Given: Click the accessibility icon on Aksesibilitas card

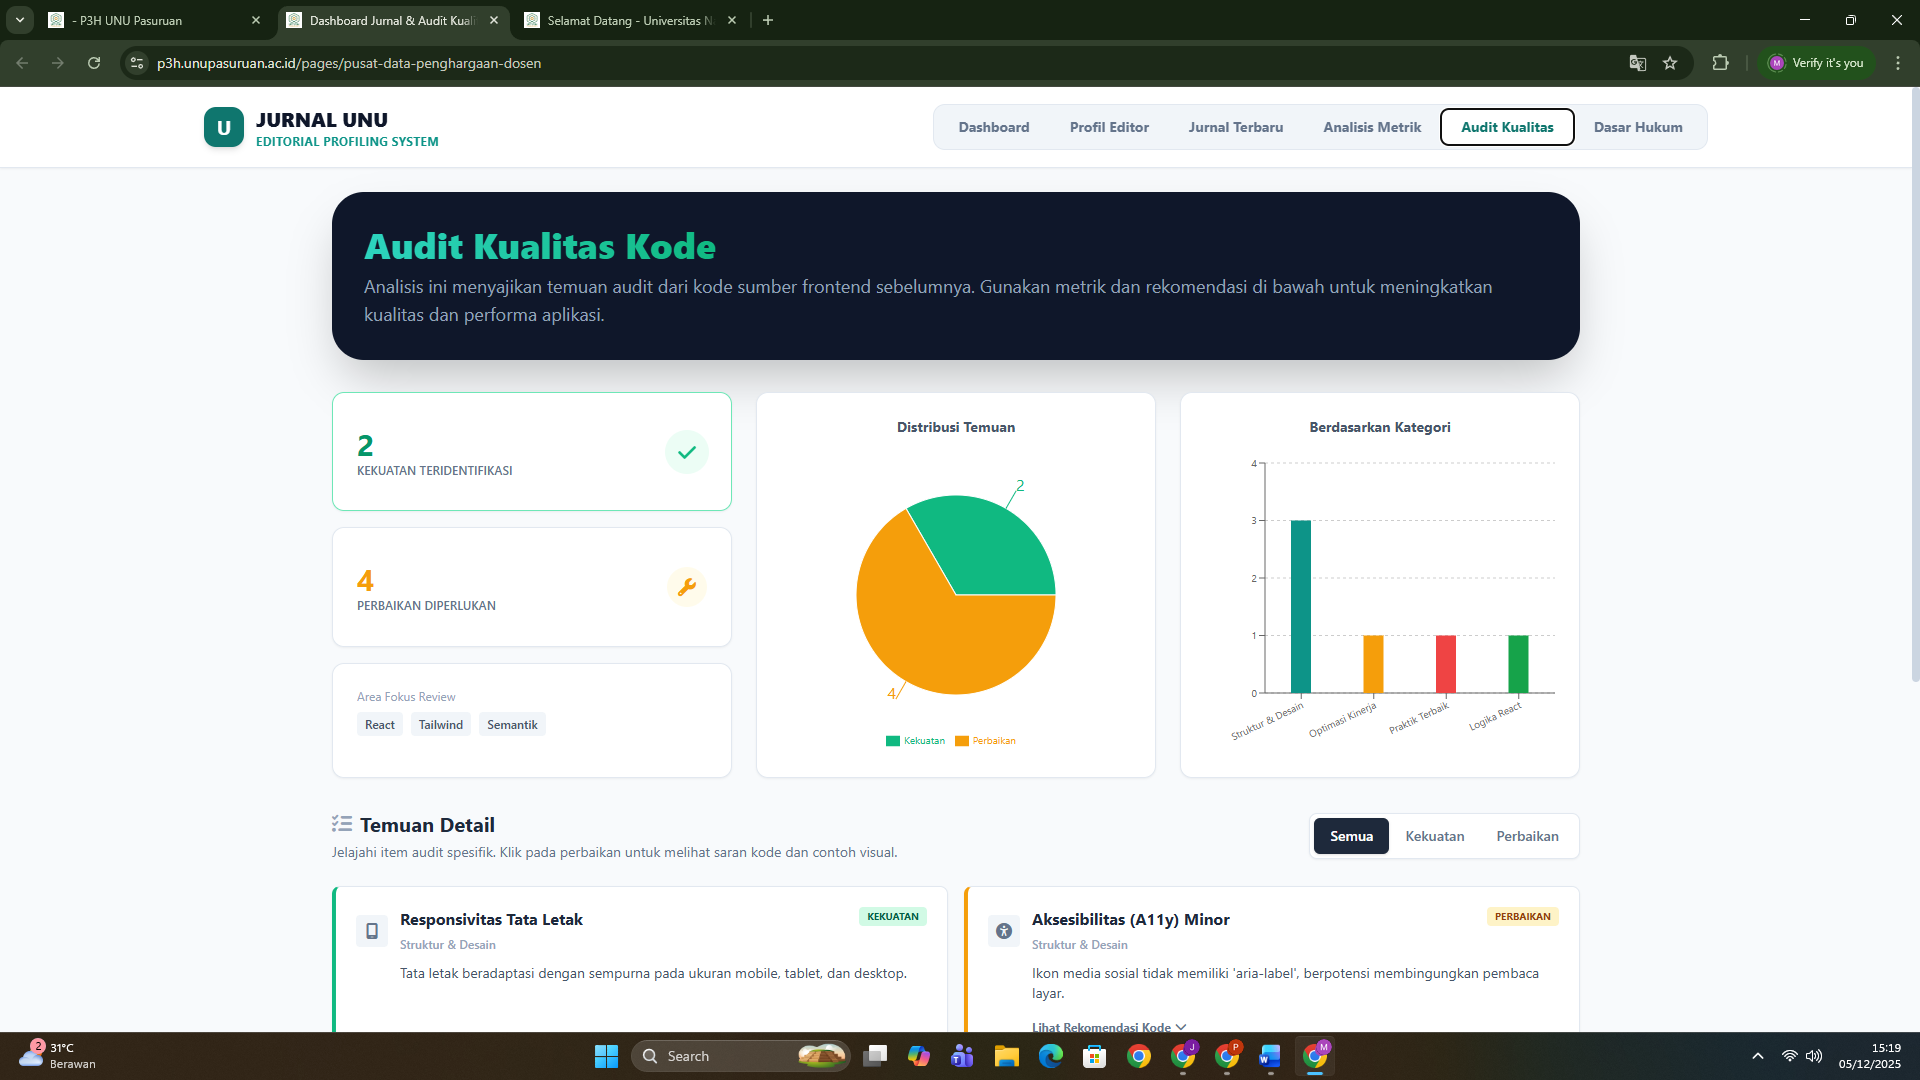Looking at the screenshot, I should pyautogui.click(x=1004, y=931).
